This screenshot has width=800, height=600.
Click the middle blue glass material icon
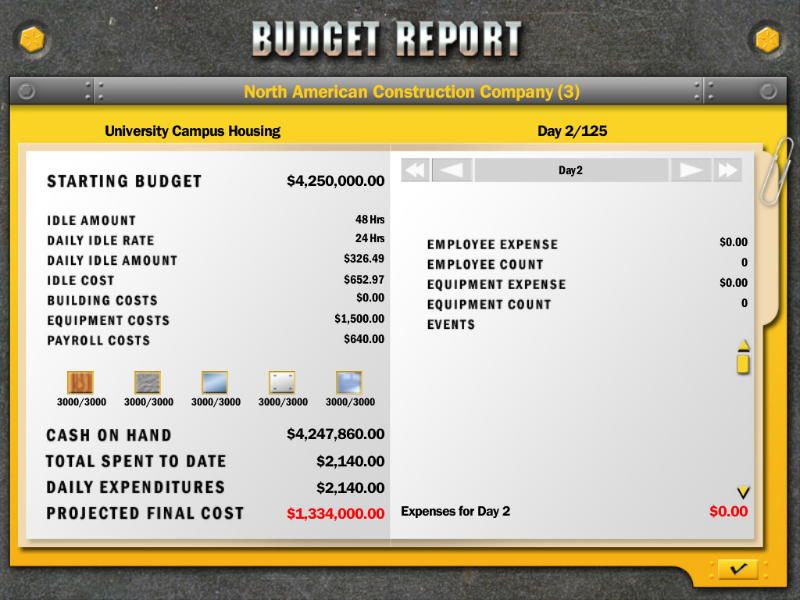[x=215, y=382]
